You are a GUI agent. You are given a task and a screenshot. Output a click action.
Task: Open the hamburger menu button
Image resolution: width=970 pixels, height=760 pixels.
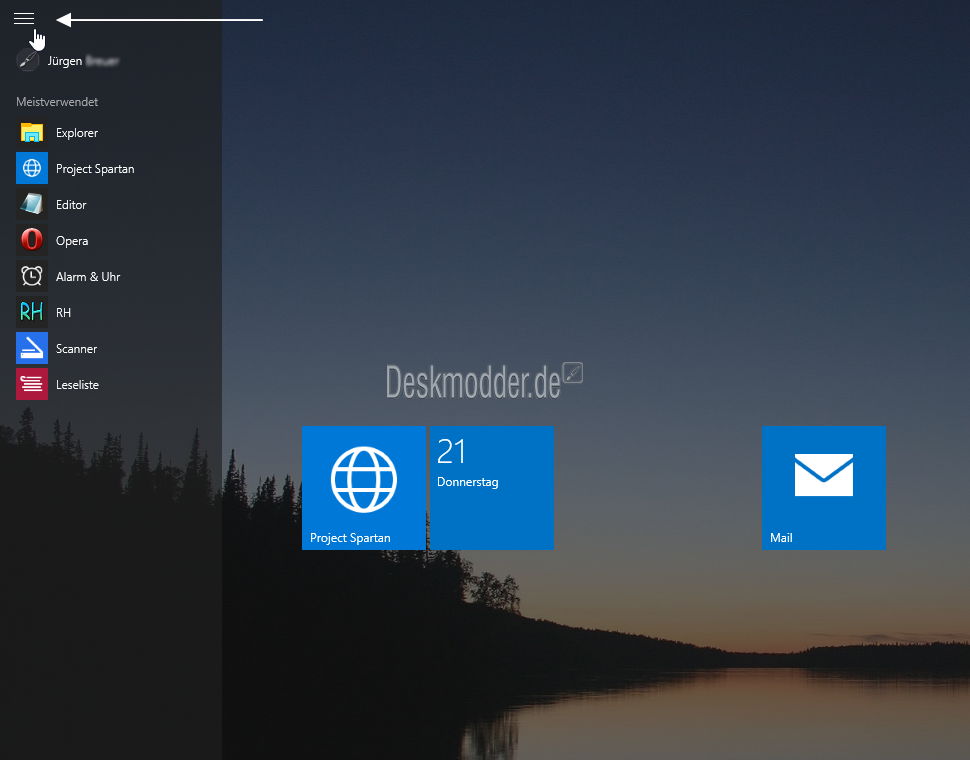(x=24, y=19)
